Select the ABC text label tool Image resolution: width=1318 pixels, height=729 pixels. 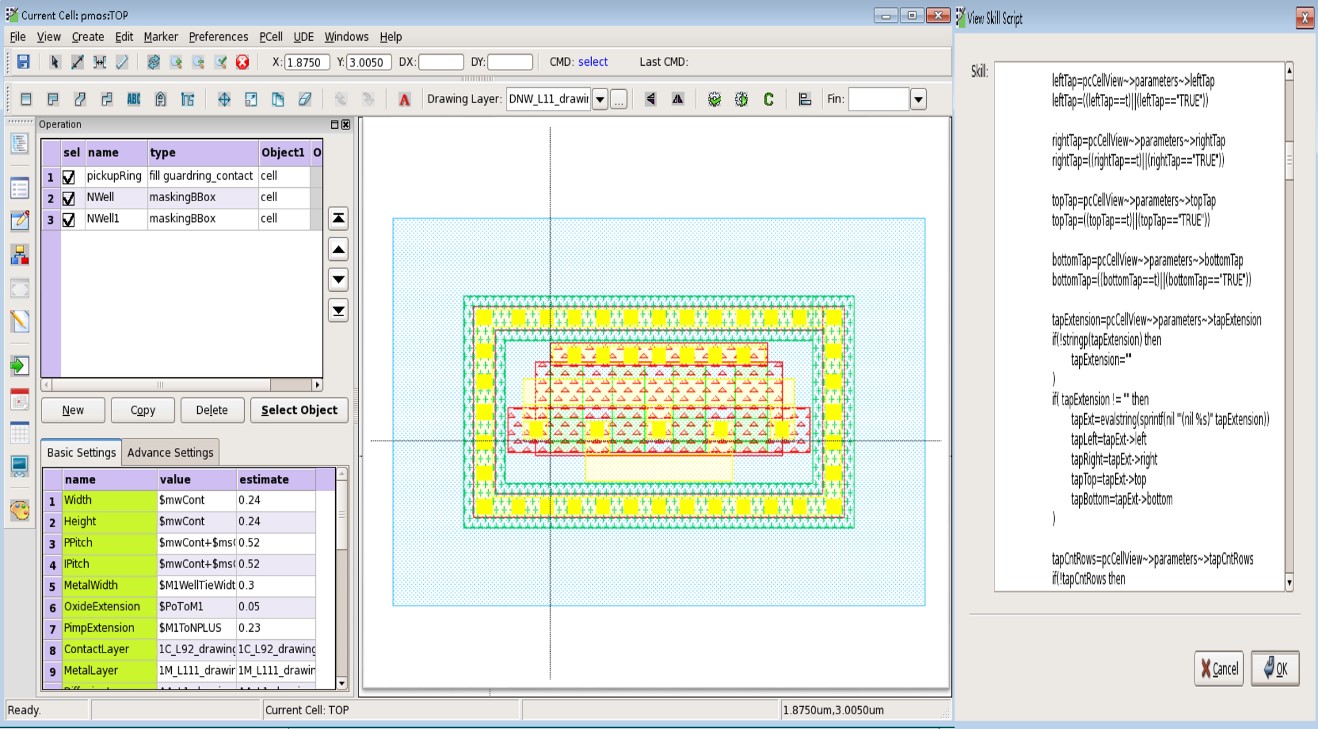click(134, 99)
